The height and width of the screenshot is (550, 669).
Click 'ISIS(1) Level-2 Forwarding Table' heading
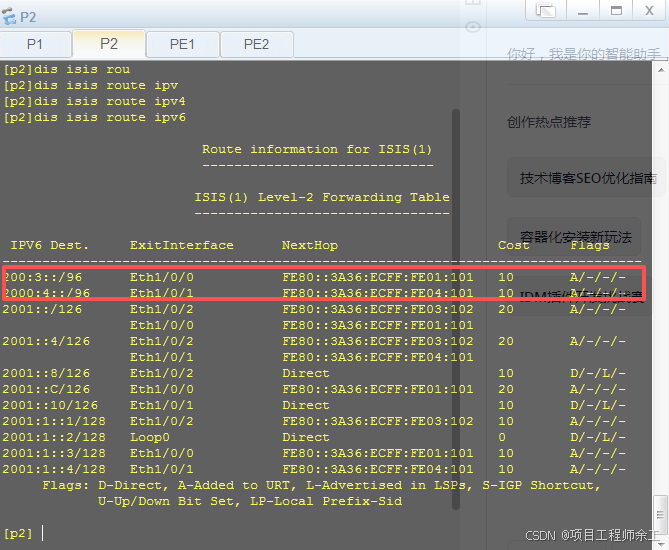click(x=322, y=197)
